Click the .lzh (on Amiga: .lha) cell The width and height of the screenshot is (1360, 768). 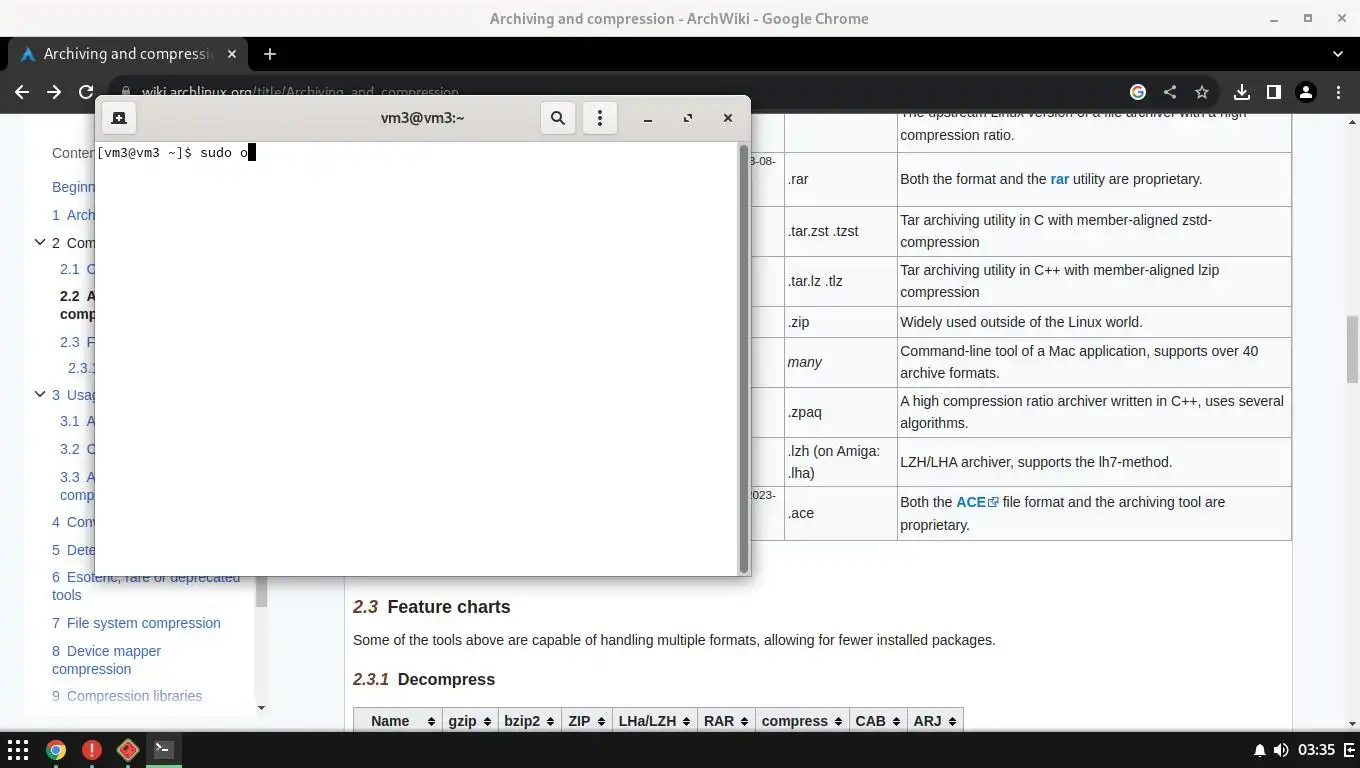[840, 462]
